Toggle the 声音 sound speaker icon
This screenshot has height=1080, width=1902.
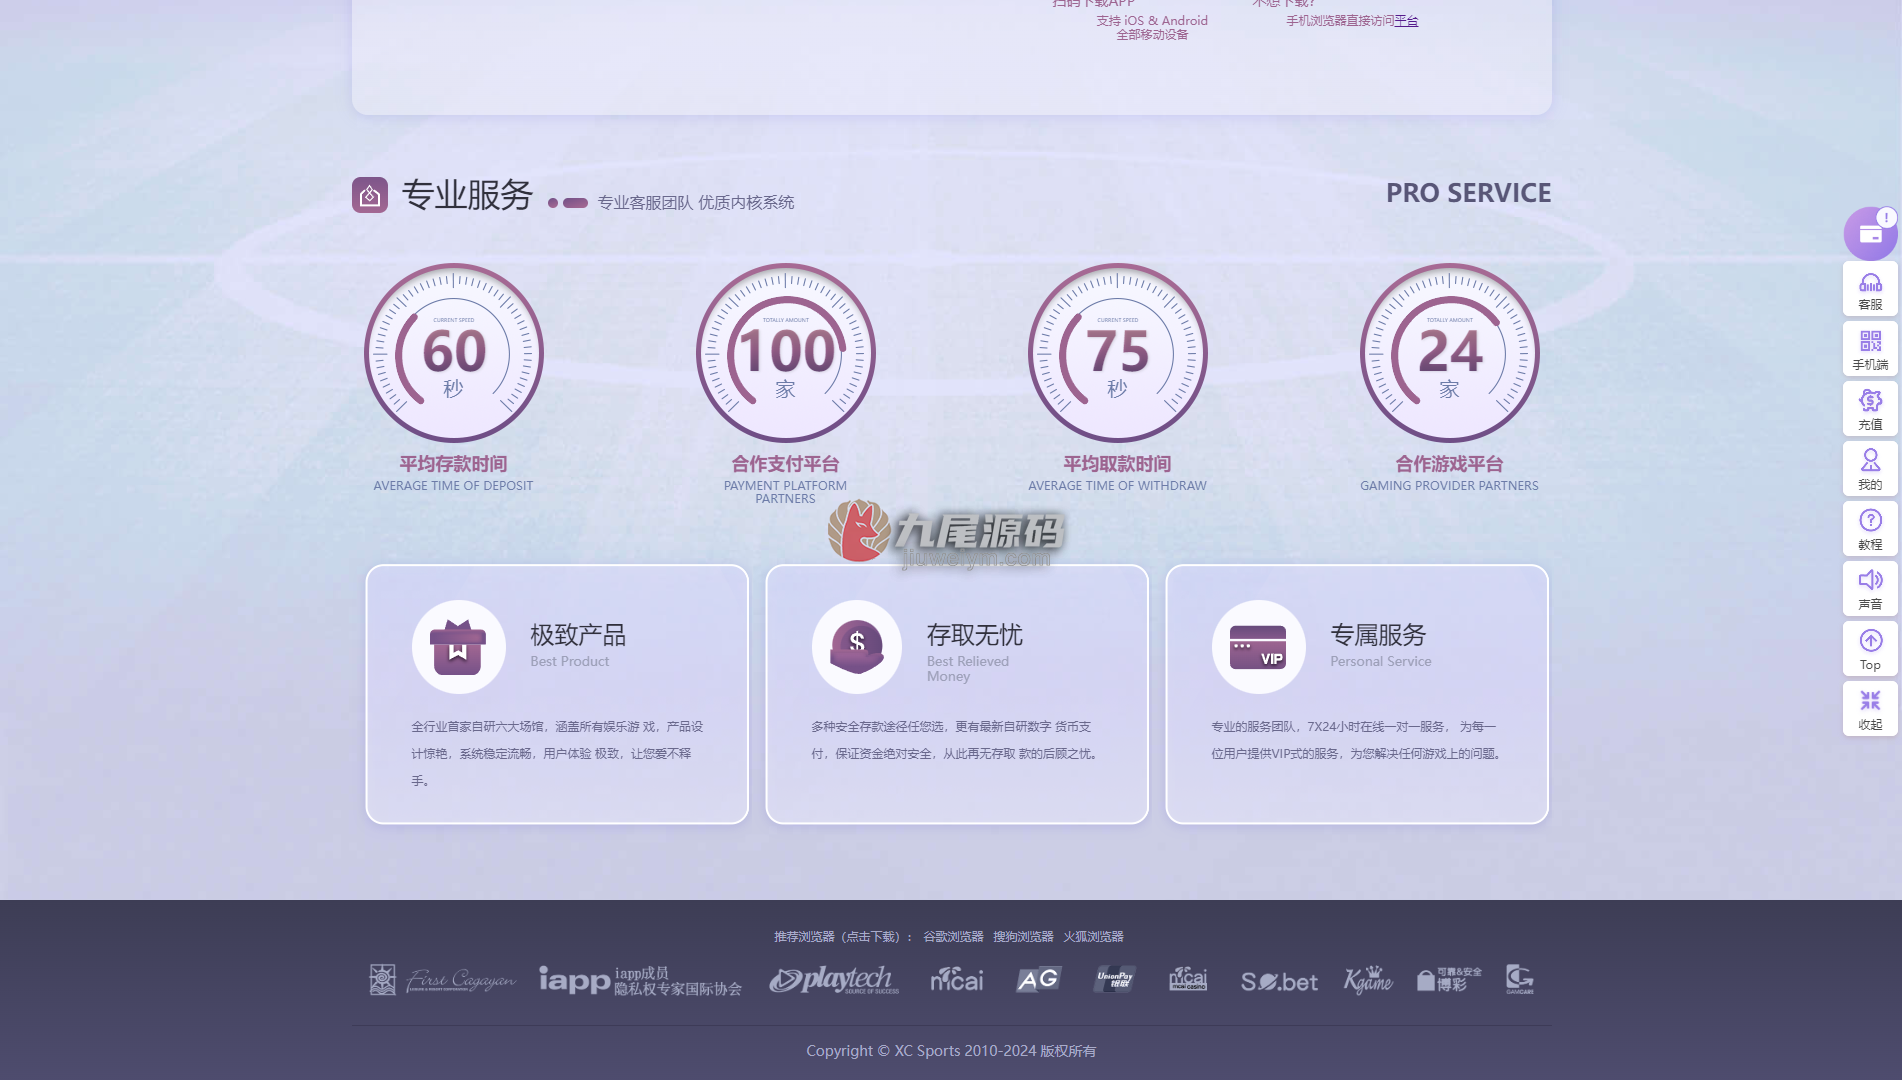[1870, 590]
